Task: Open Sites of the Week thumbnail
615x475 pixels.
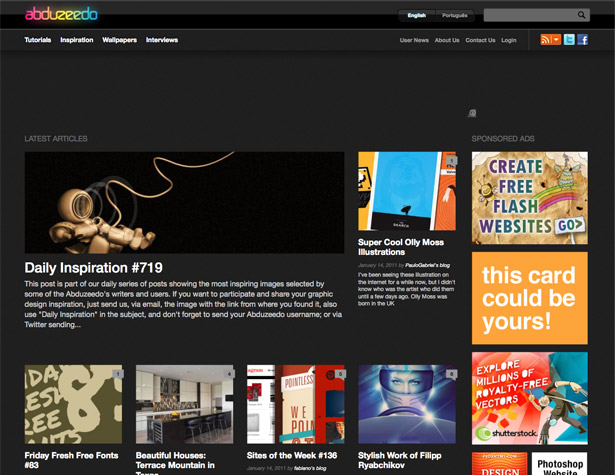Action: 296,404
